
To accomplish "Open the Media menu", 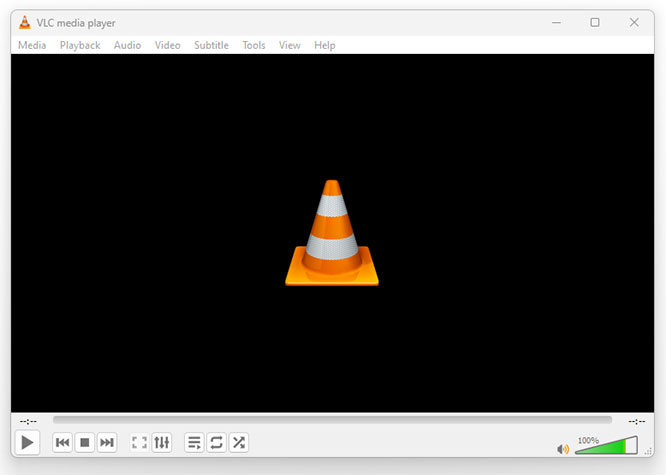I will pyautogui.click(x=32, y=45).
